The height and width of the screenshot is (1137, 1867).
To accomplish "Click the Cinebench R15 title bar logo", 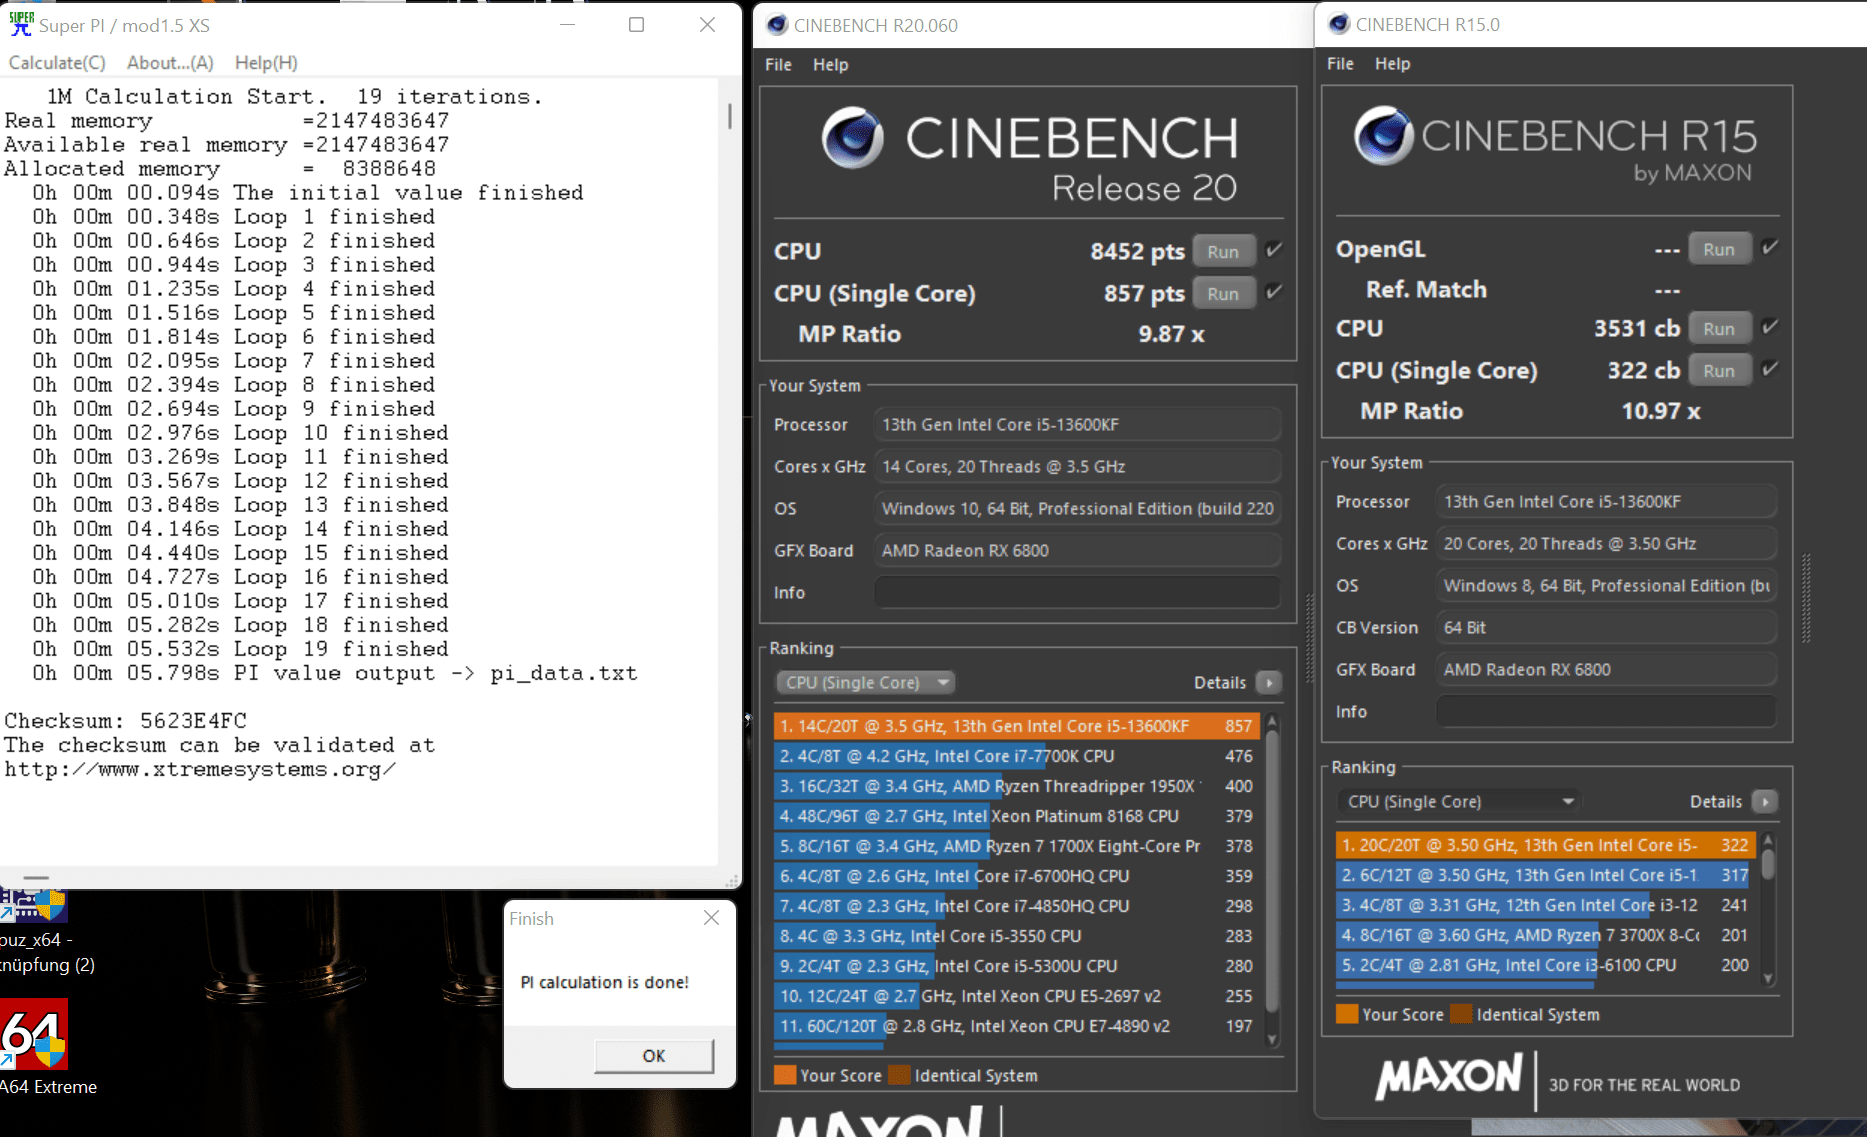I will pos(1339,24).
